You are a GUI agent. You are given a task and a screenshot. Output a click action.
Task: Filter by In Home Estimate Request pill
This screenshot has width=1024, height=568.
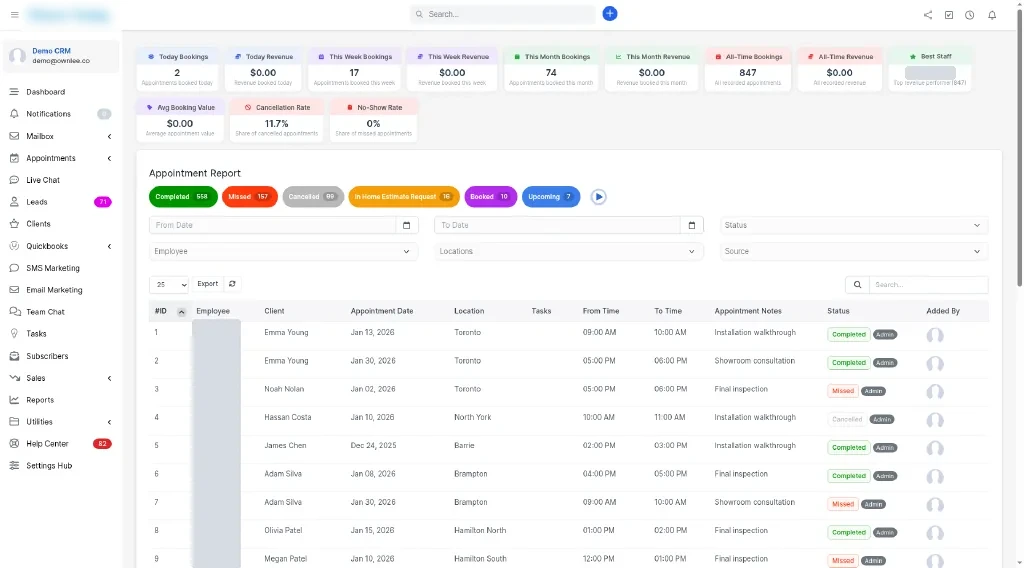pyautogui.click(x=404, y=197)
